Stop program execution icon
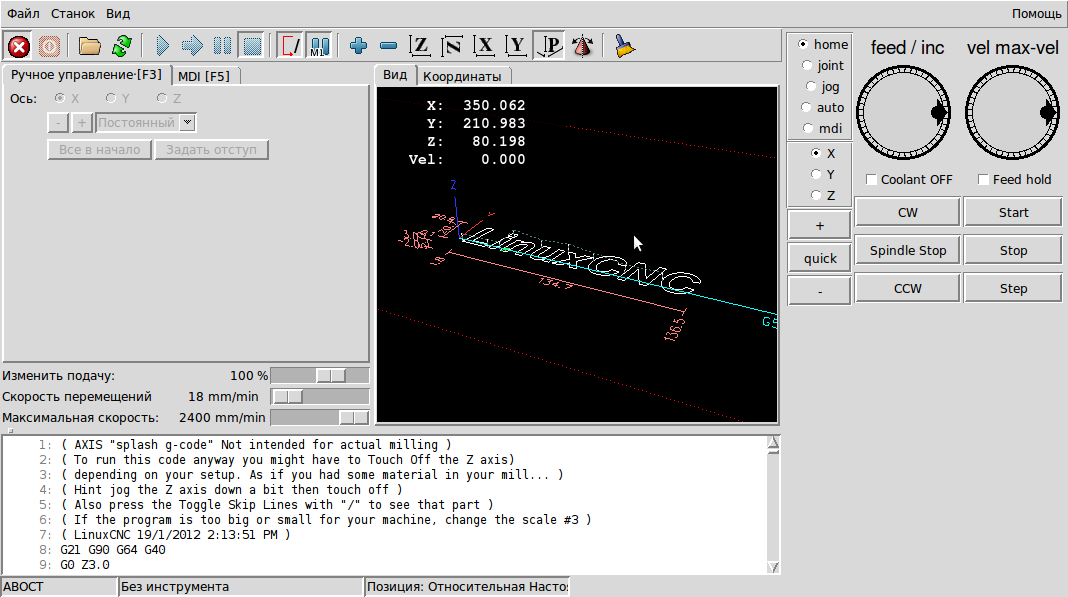This screenshot has height=597, width=1068. pos(252,46)
